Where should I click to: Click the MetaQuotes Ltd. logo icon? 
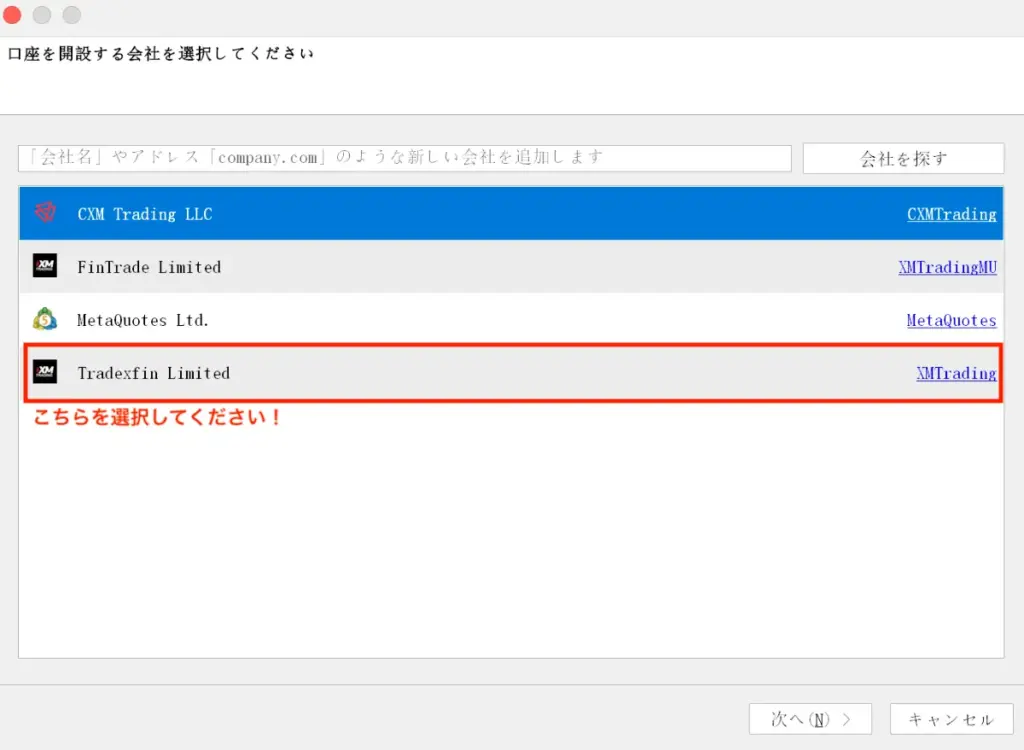pyautogui.click(x=44, y=320)
